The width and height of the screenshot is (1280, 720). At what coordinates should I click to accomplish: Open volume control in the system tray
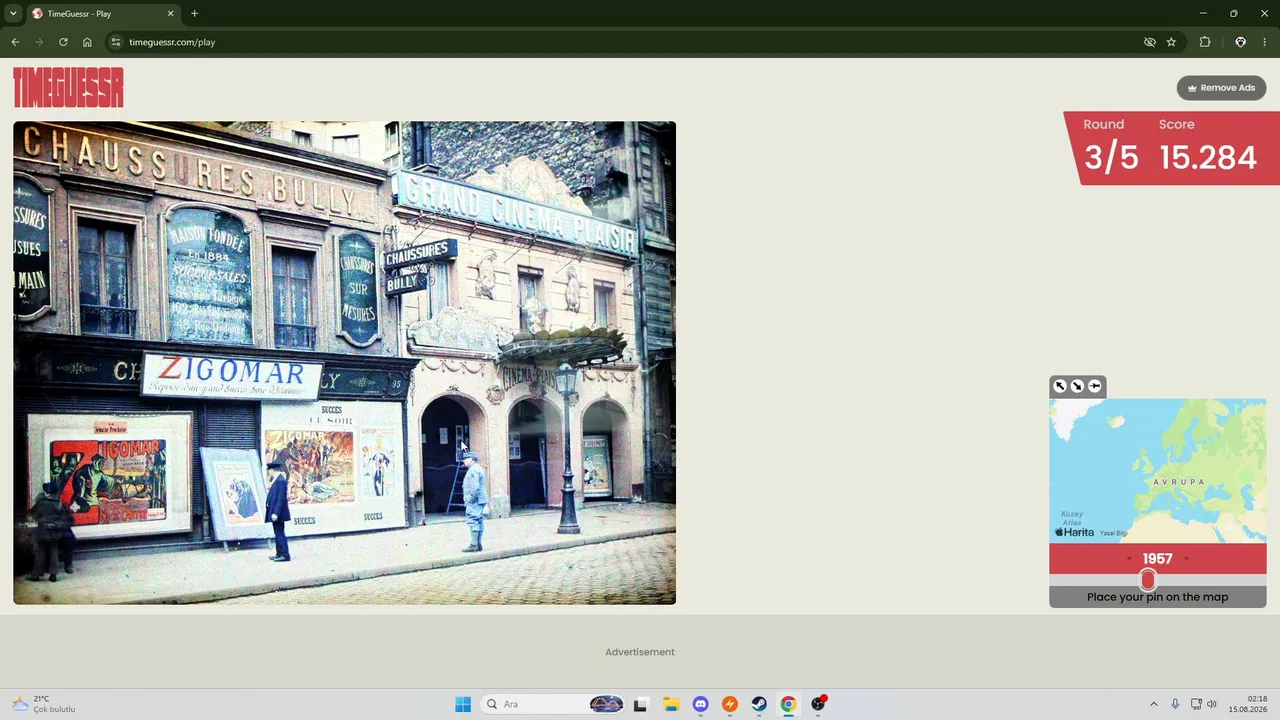1212,704
